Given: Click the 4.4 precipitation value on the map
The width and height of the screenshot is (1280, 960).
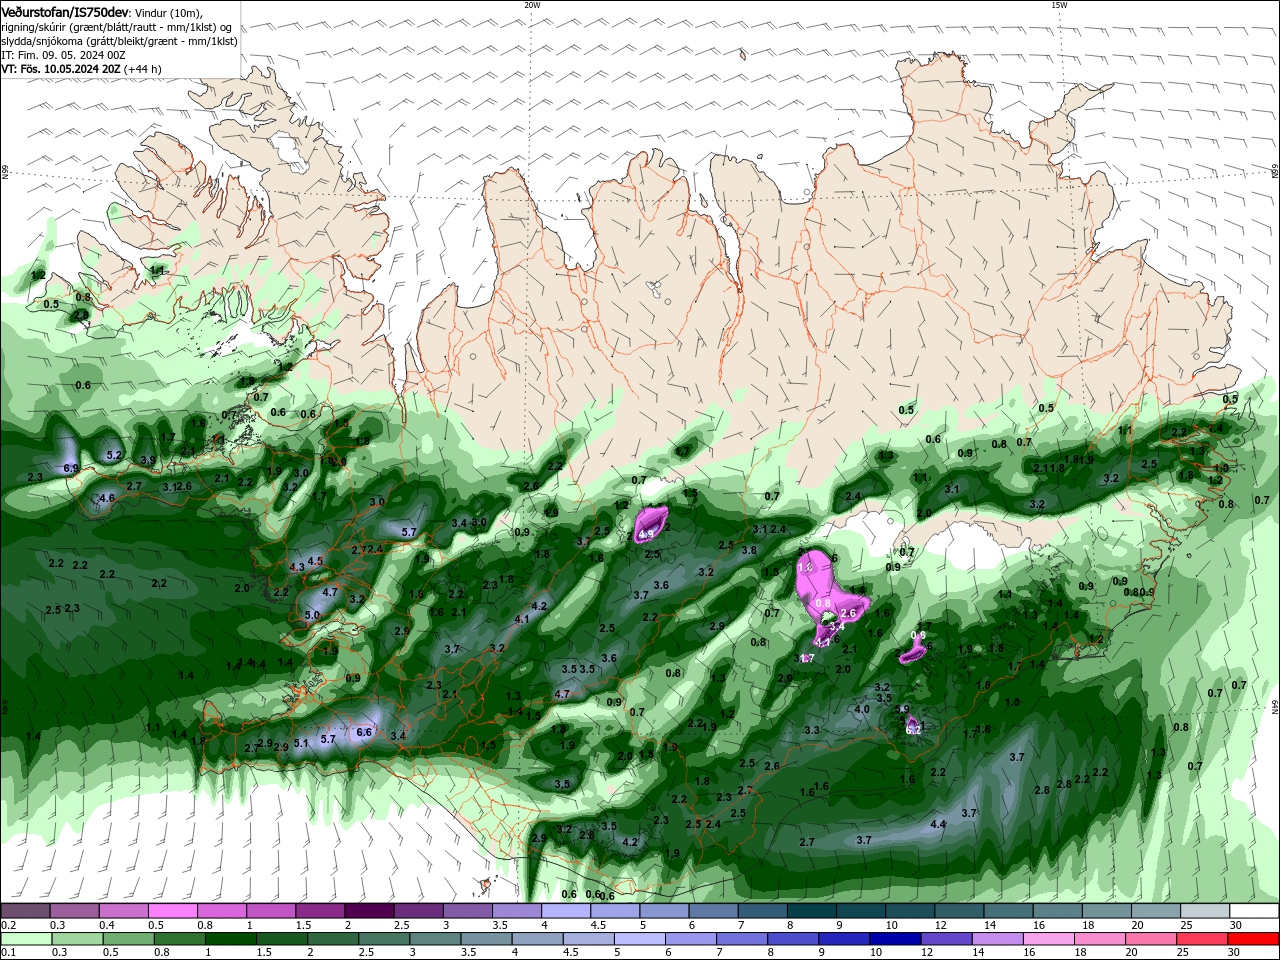Looking at the screenshot, I should pos(938,825).
